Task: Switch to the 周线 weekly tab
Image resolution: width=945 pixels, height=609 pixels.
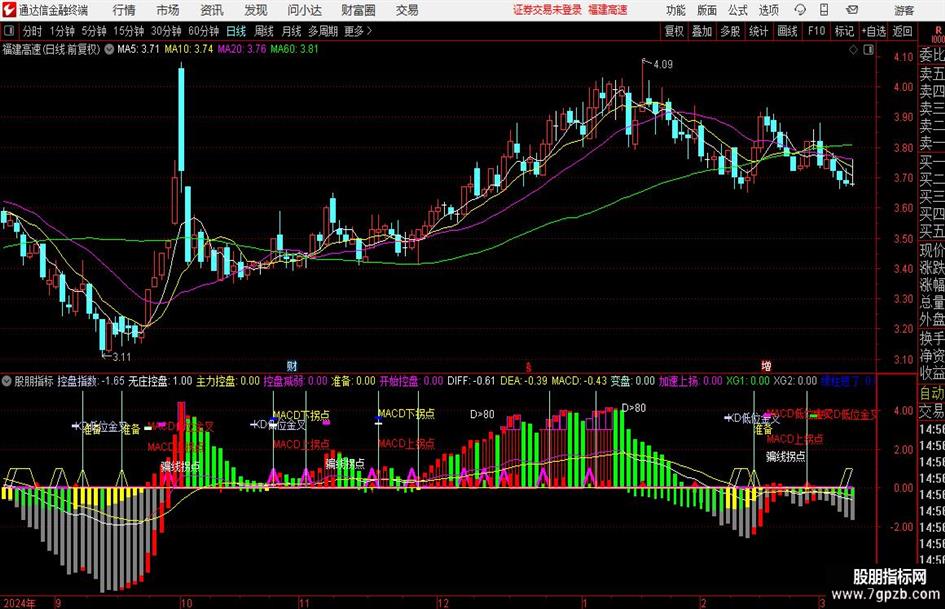Action: 264,31
